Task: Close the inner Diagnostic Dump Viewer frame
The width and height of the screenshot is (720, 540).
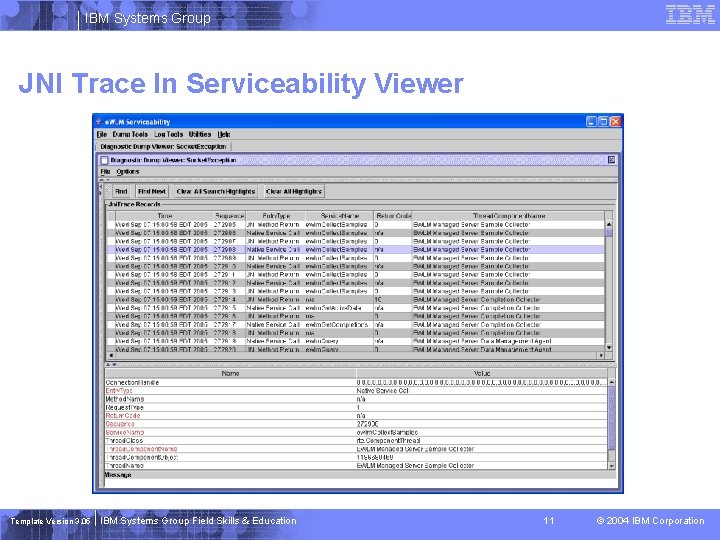Action: click(x=612, y=160)
